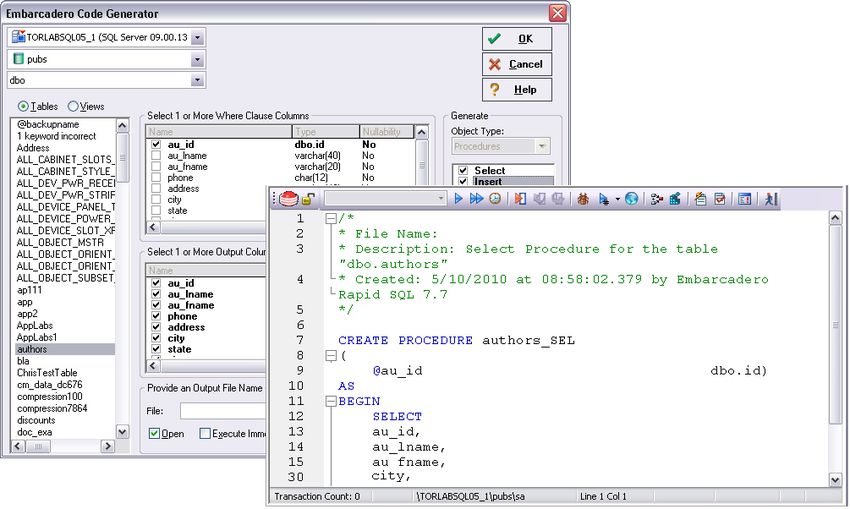Click the server icon beside TORLABSQL05_1
Image resolution: width=850 pixels, height=509 pixels.
[18, 36]
